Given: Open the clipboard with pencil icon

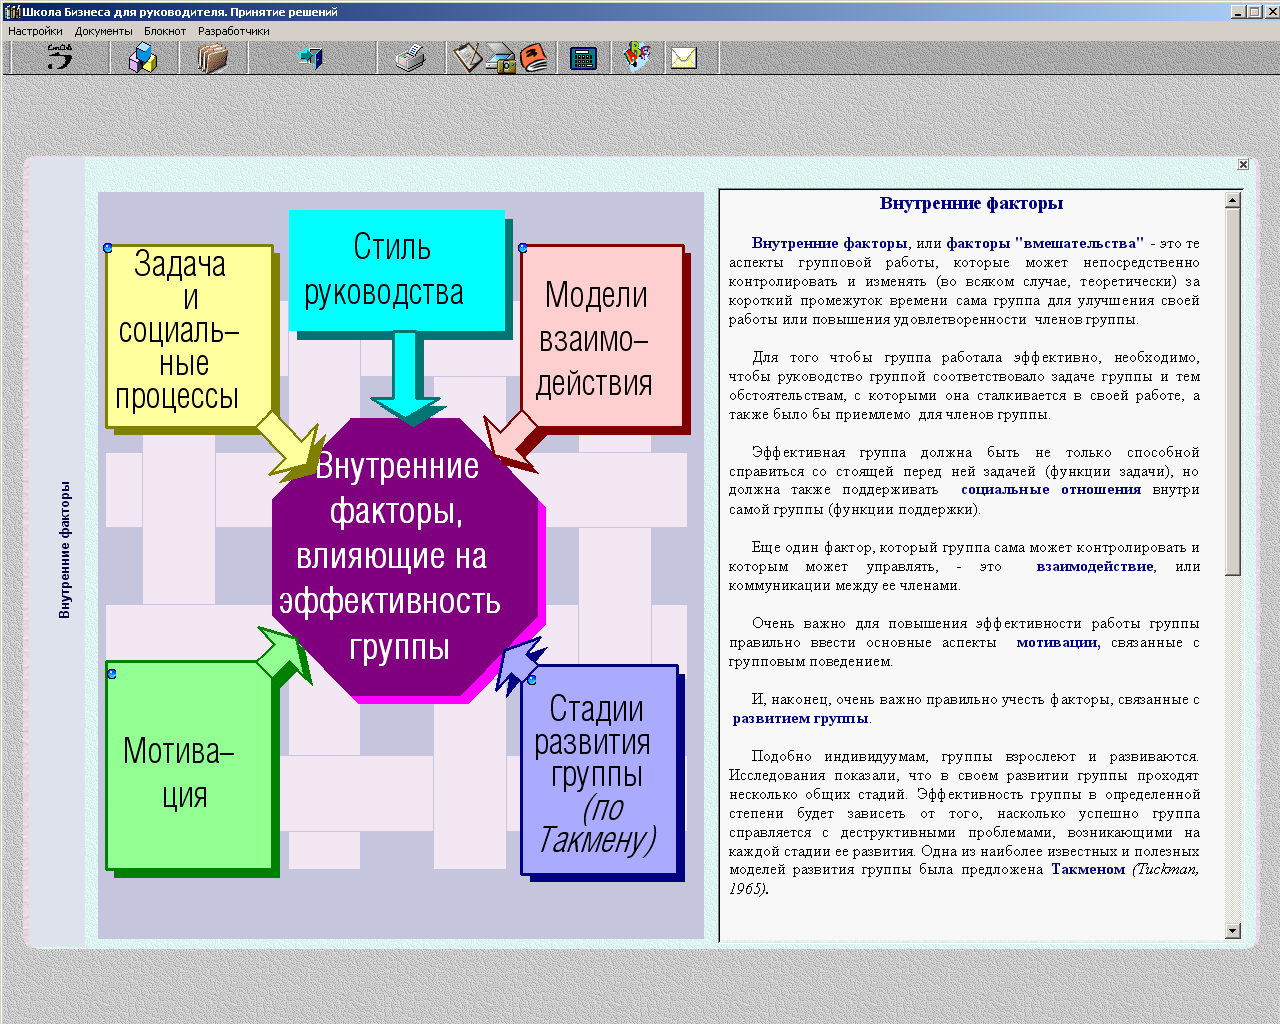Looking at the screenshot, I should click(467, 57).
